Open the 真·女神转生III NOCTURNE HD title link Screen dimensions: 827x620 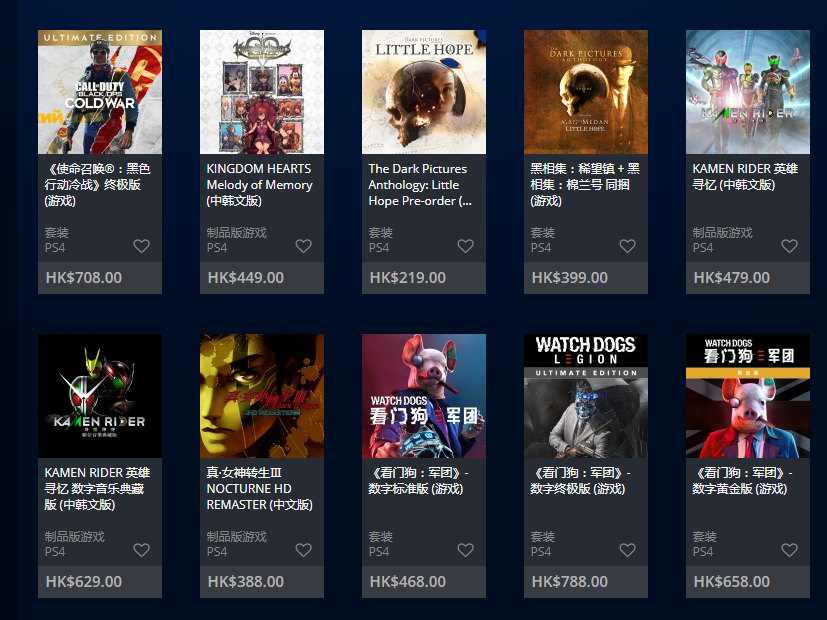(259, 489)
